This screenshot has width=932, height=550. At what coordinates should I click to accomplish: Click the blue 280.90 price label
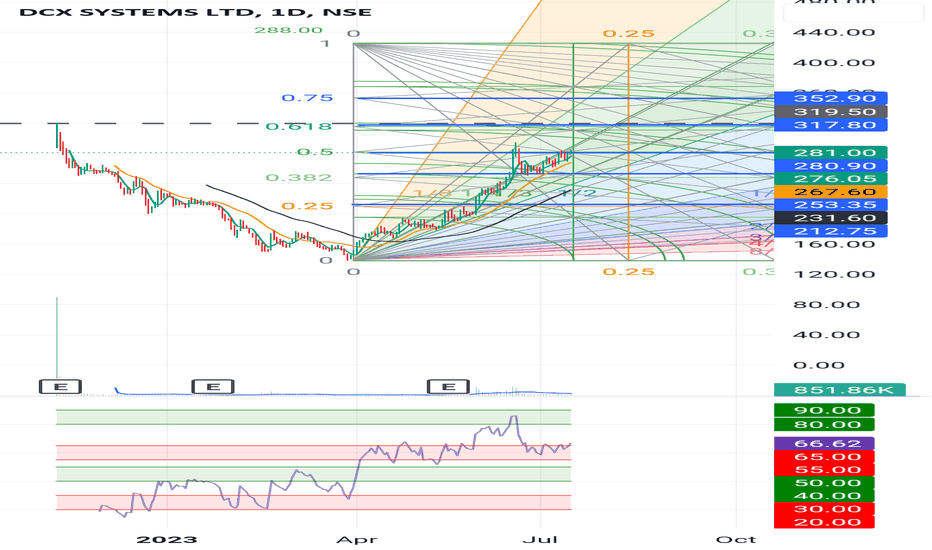click(x=831, y=166)
